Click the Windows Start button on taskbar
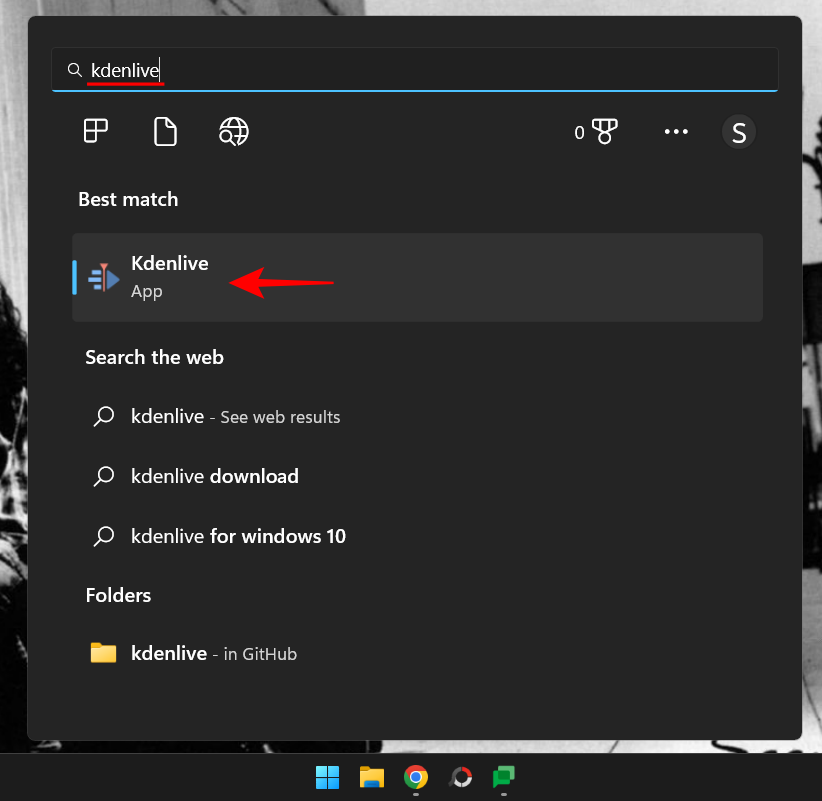Screen dimensions: 822x801 coord(328,777)
